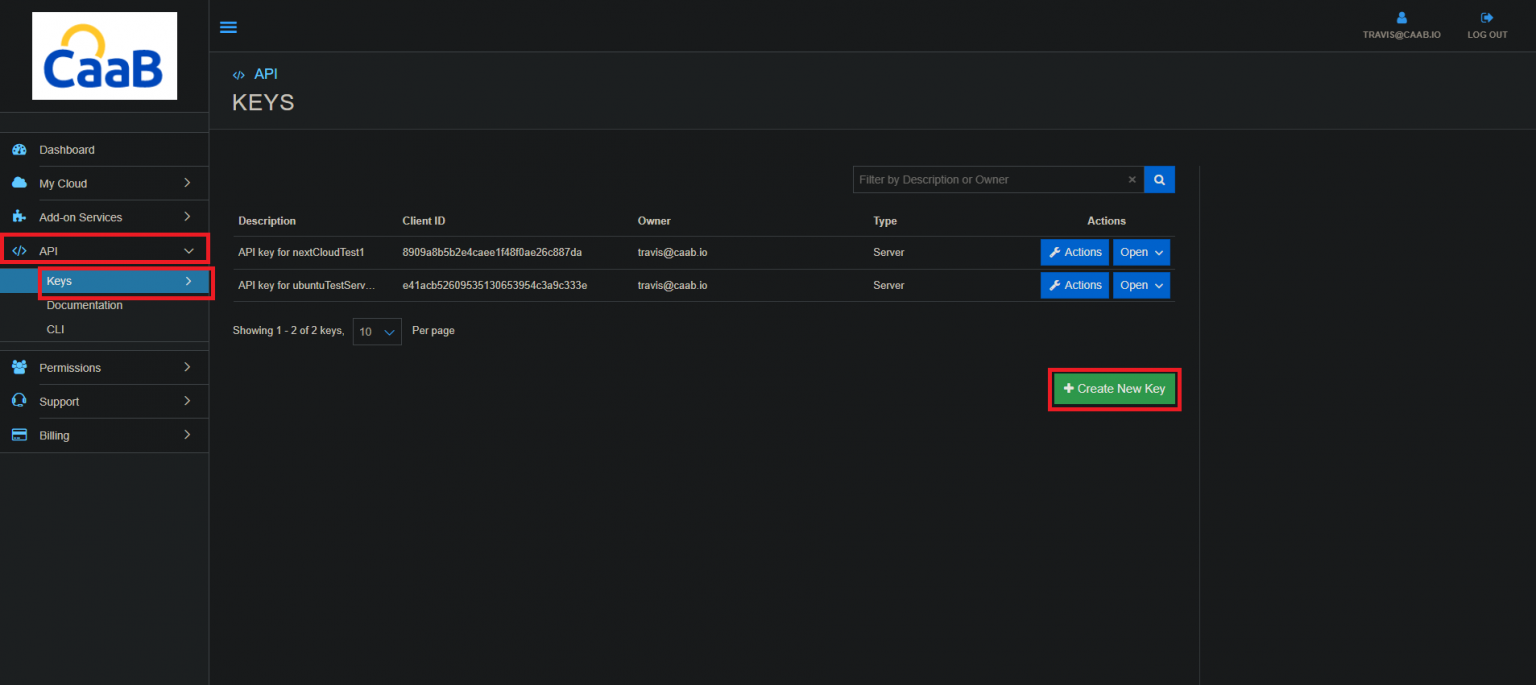Click the Support headset icon

click(21, 401)
